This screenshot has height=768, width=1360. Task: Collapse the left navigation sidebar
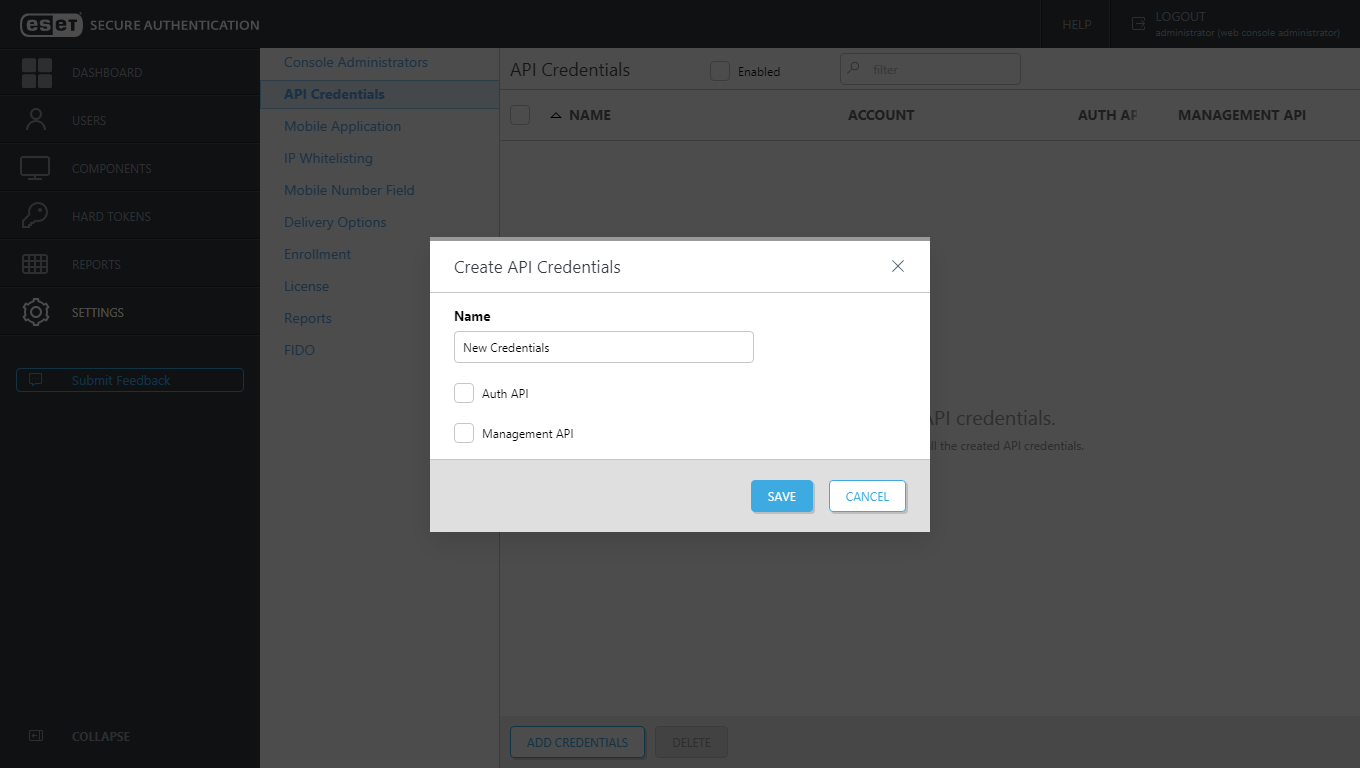pyautogui.click(x=35, y=736)
